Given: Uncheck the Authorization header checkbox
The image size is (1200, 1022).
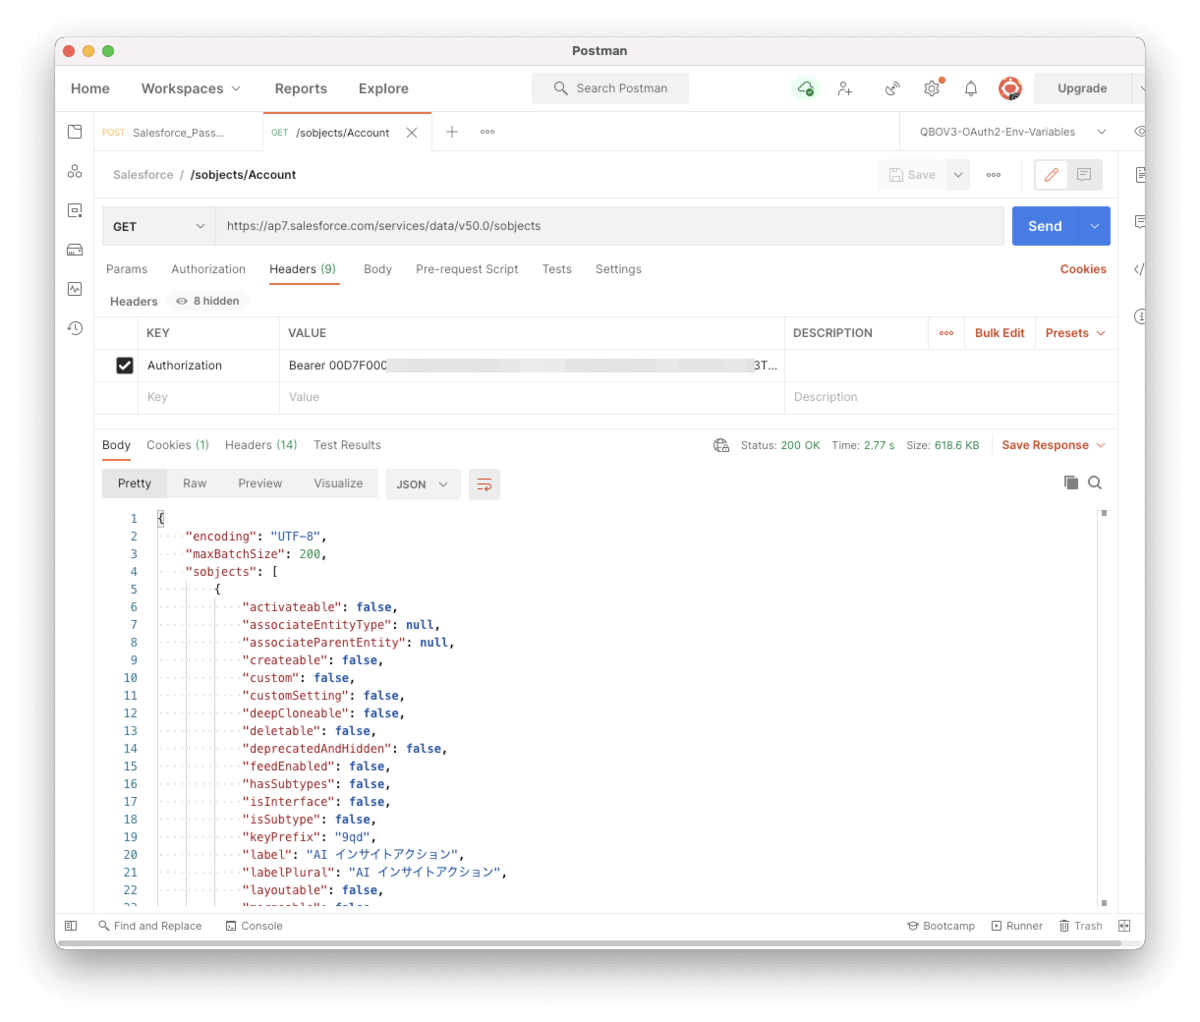Looking at the screenshot, I should [x=124, y=365].
